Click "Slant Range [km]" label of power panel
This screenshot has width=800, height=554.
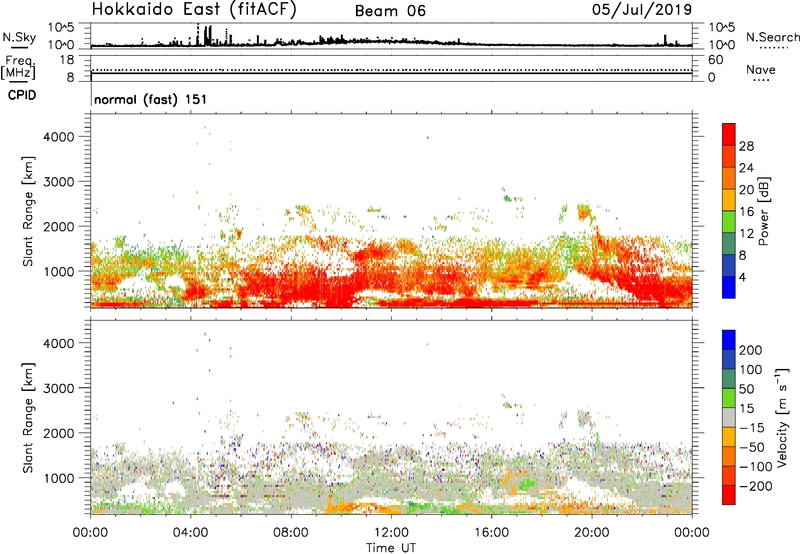pos(28,211)
